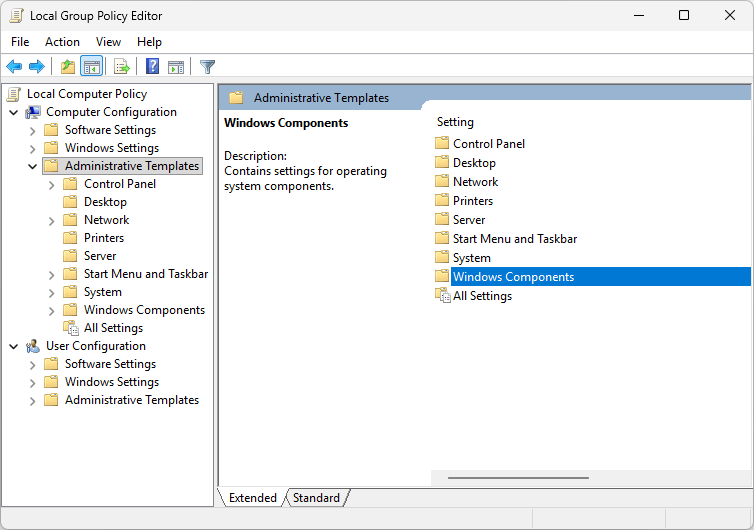Viewport: 754px width, 530px height.
Task: Click the Server folder icon in right pane
Action: [x=442, y=219]
